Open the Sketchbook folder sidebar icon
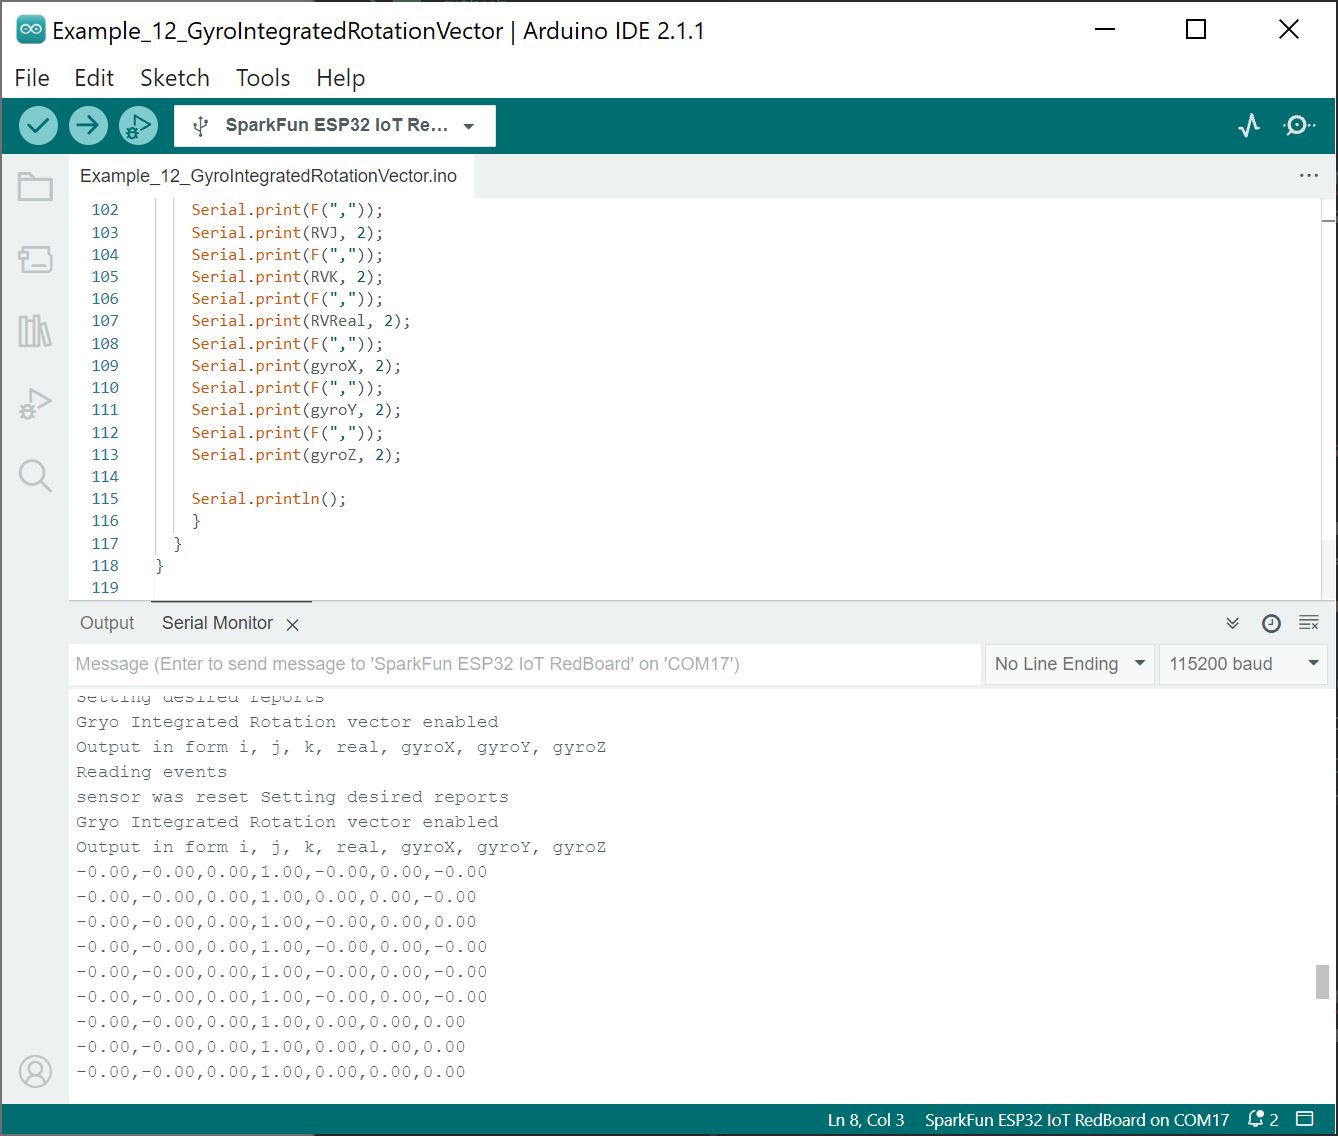 pos(35,187)
